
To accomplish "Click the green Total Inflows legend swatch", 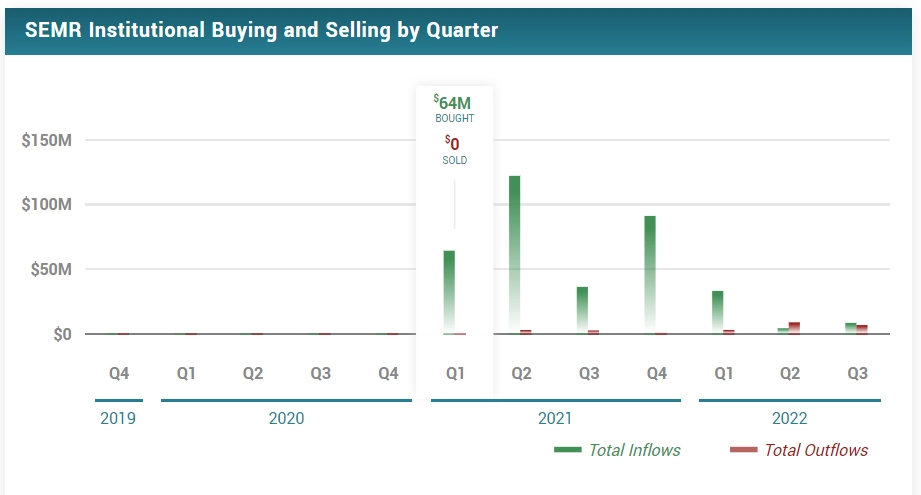I will [x=568, y=450].
